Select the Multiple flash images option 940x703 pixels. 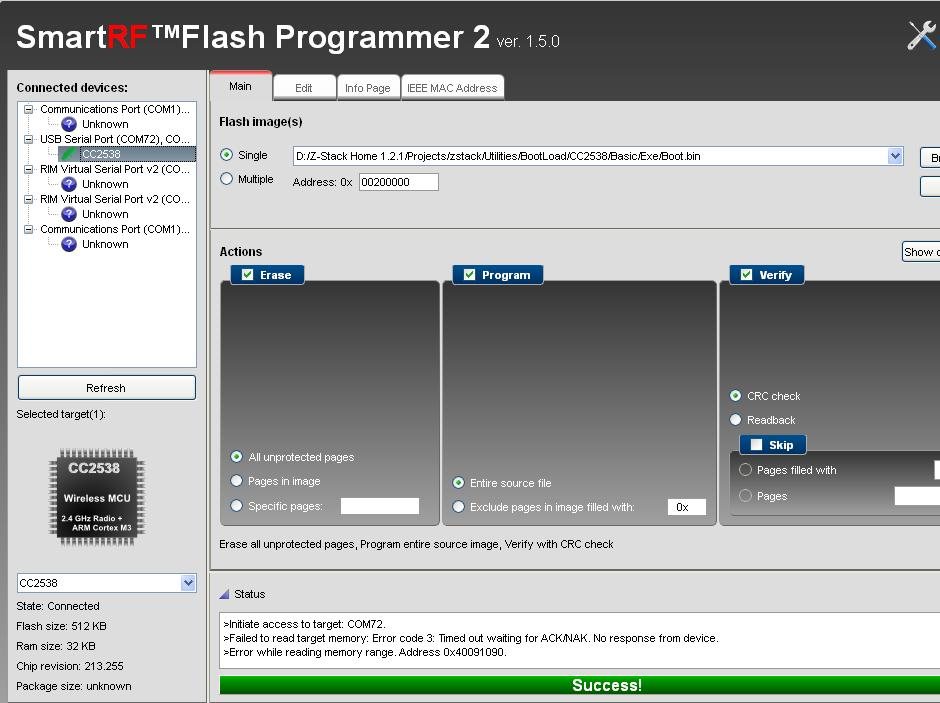pyautogui.click(x=227, y=179)
